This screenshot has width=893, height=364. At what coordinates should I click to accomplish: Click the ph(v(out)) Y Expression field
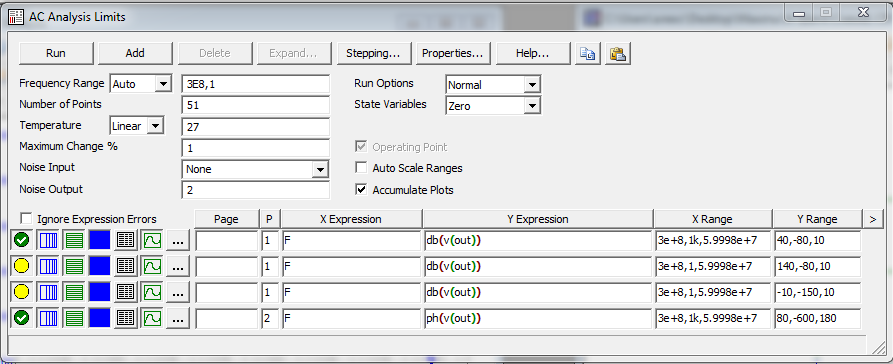pos(538,318)
